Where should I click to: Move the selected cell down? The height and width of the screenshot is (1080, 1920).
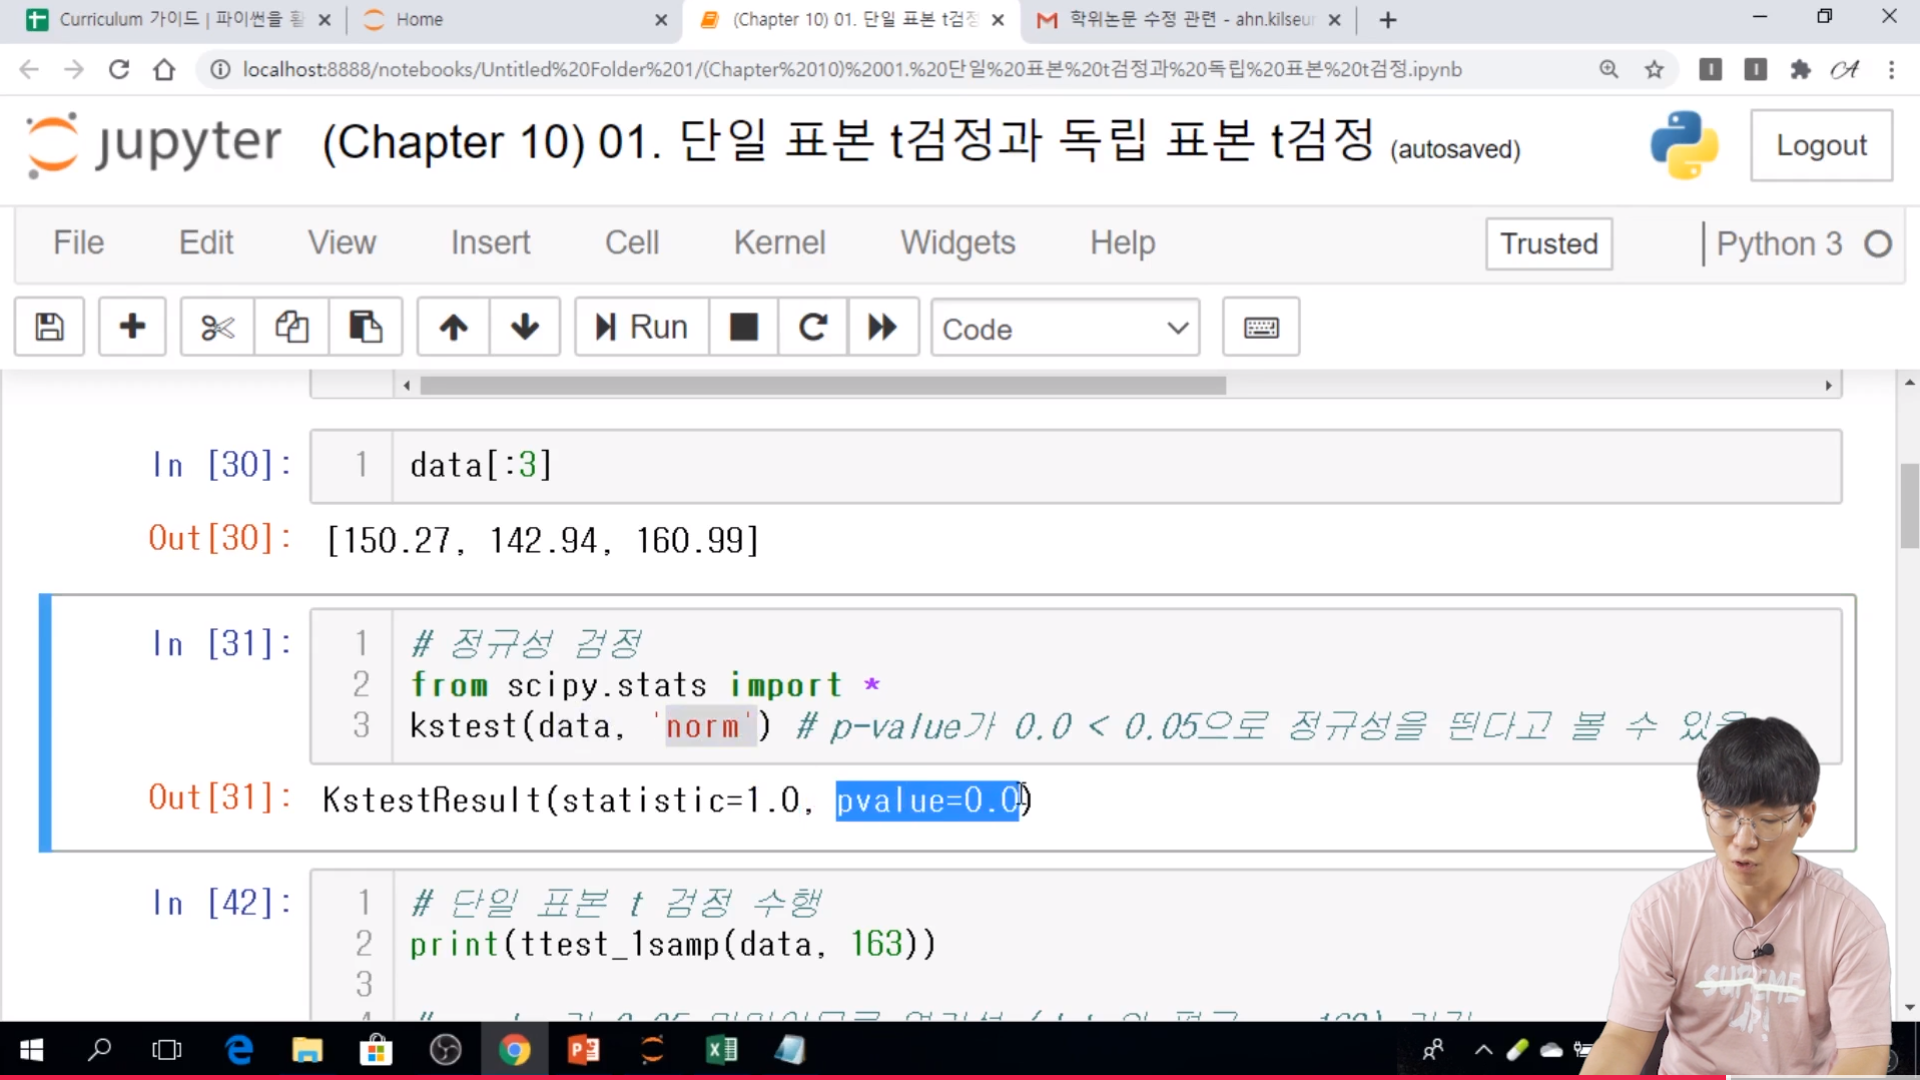pos(524,327)
